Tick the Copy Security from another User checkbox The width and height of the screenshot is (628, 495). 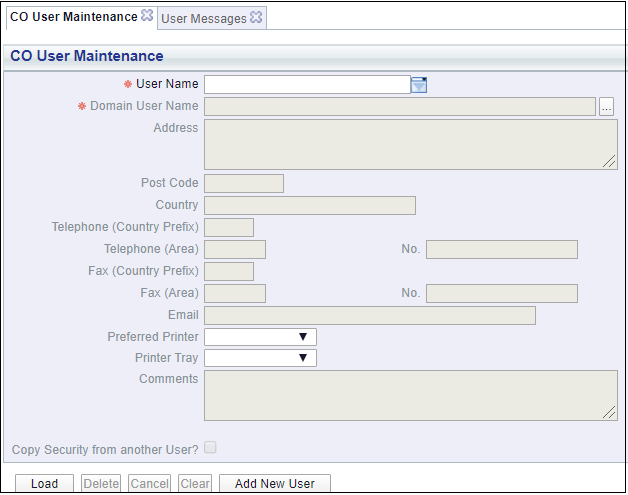(x=210, y=447)
